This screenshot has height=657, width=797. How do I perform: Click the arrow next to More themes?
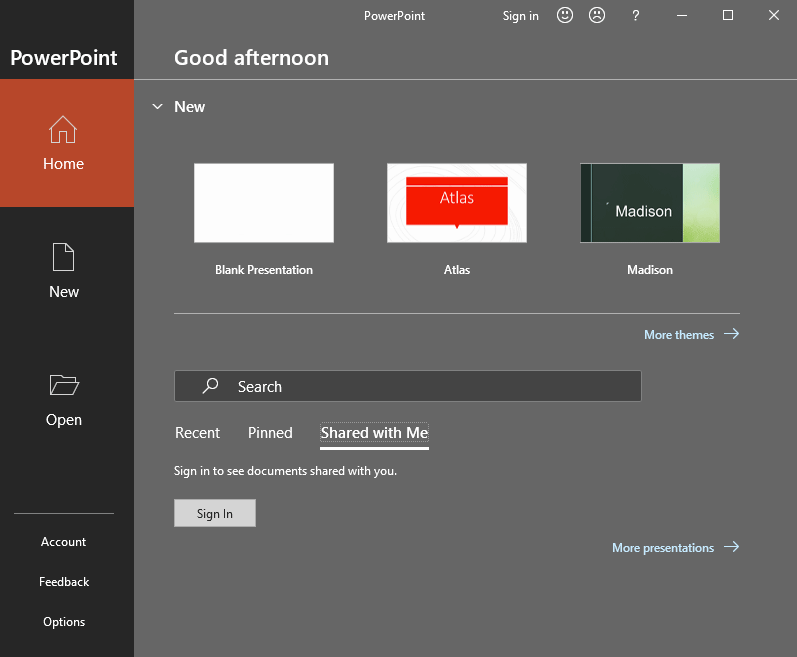[731, 334]
